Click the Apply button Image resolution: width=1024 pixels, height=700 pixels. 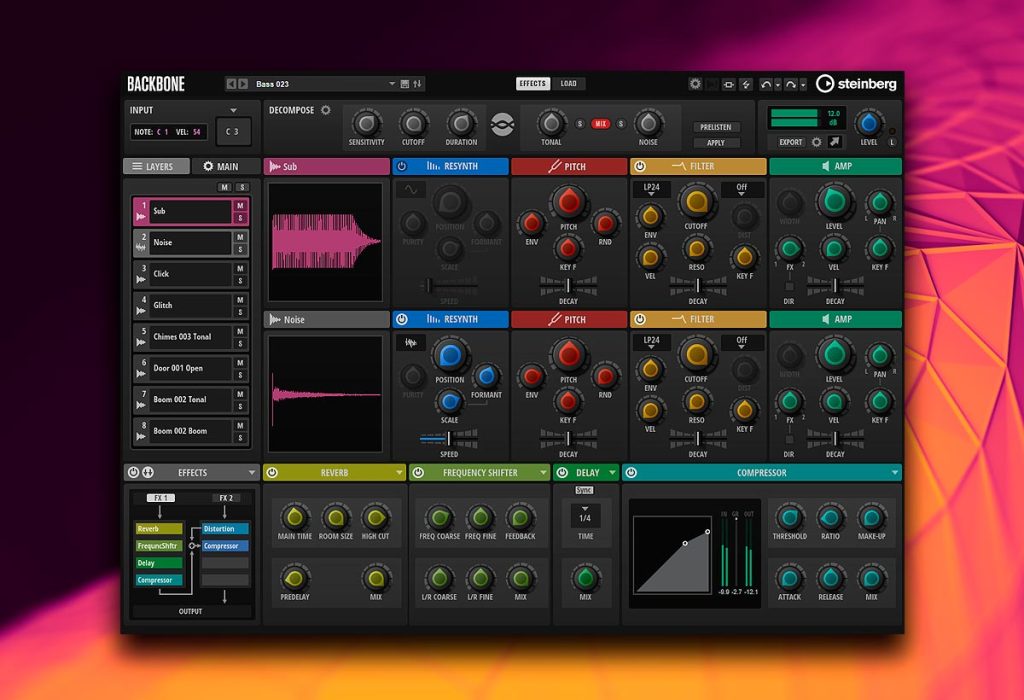point(716,142)
